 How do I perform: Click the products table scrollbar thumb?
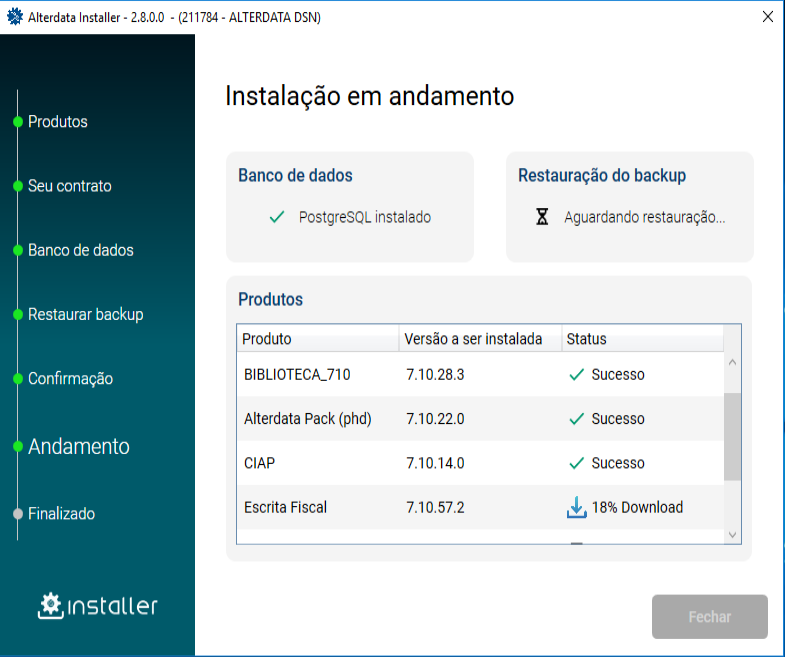[732, 437]
